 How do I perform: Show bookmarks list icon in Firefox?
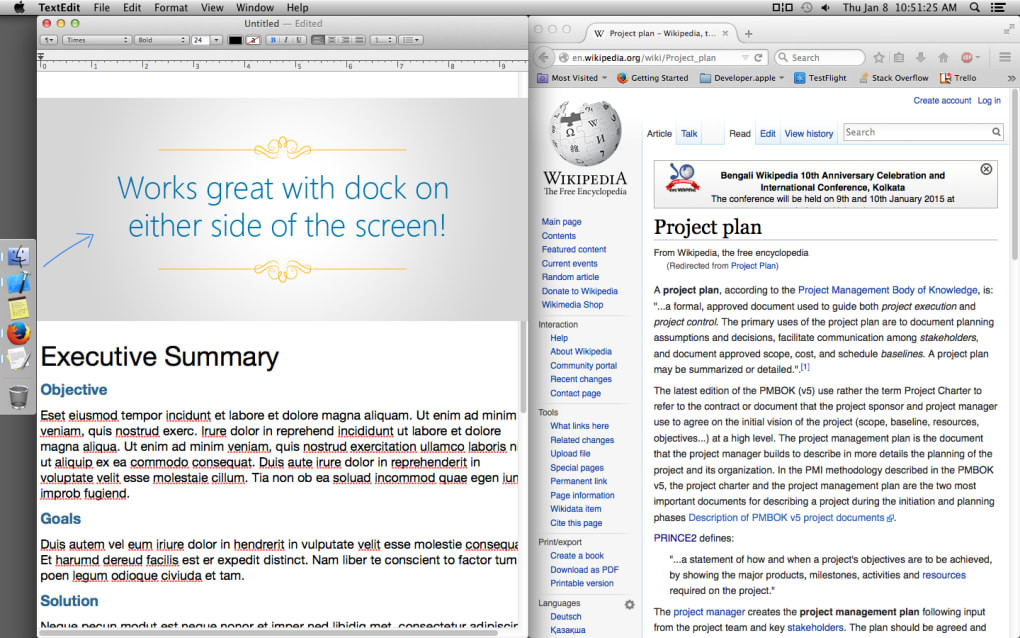pos(899,57)
